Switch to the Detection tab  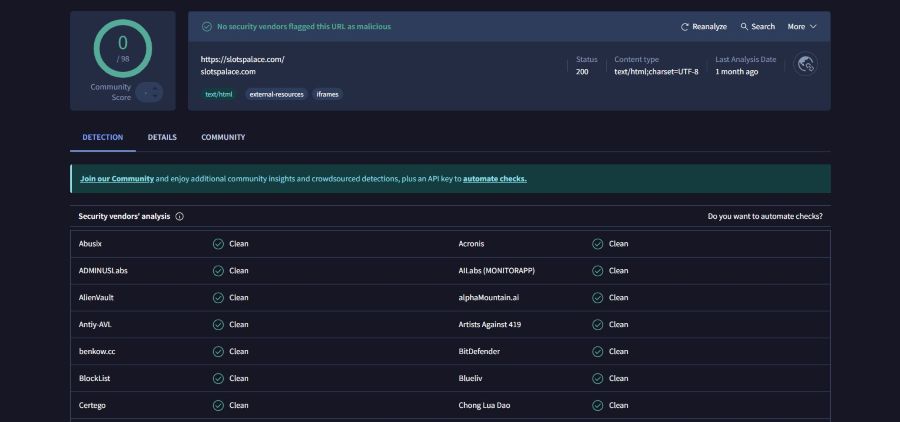pyautogui.click(x=103, y=137)
